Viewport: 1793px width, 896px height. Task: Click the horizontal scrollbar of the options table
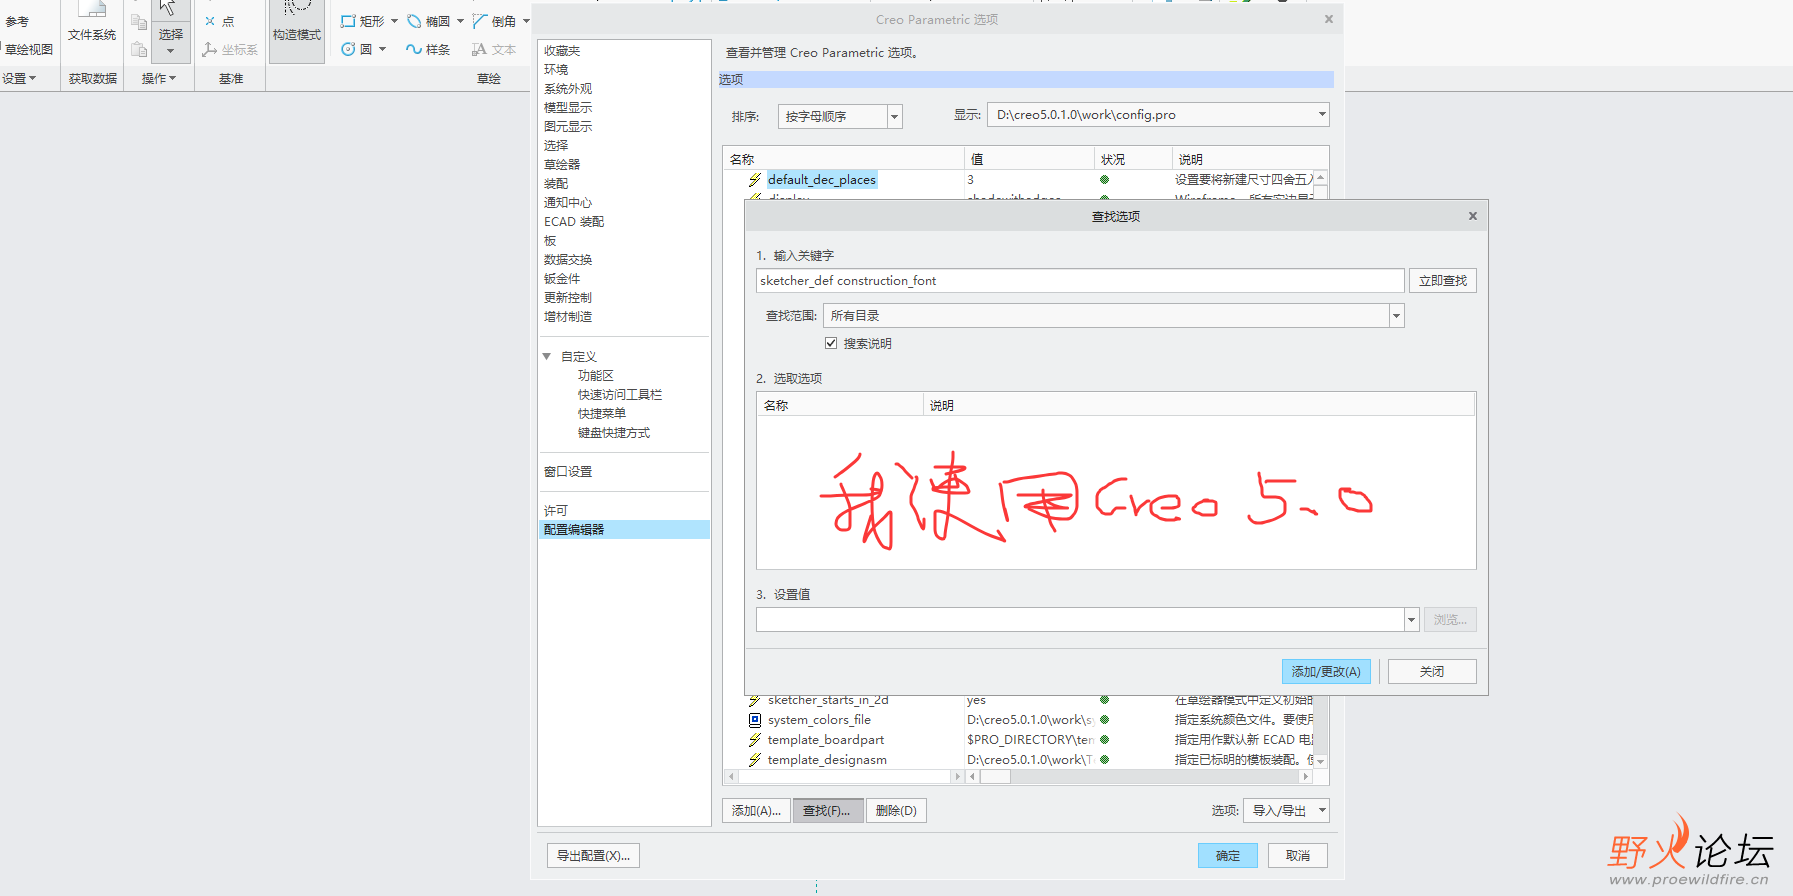(x=1139, y=777)
